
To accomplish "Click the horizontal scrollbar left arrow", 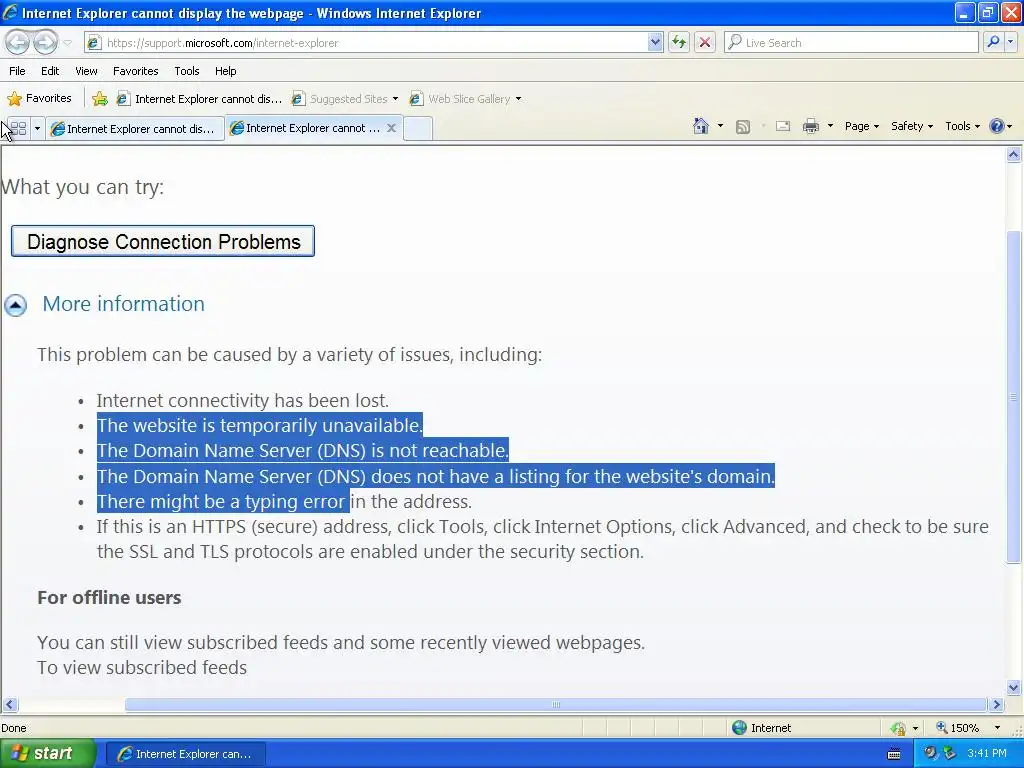I will point(9,705).
